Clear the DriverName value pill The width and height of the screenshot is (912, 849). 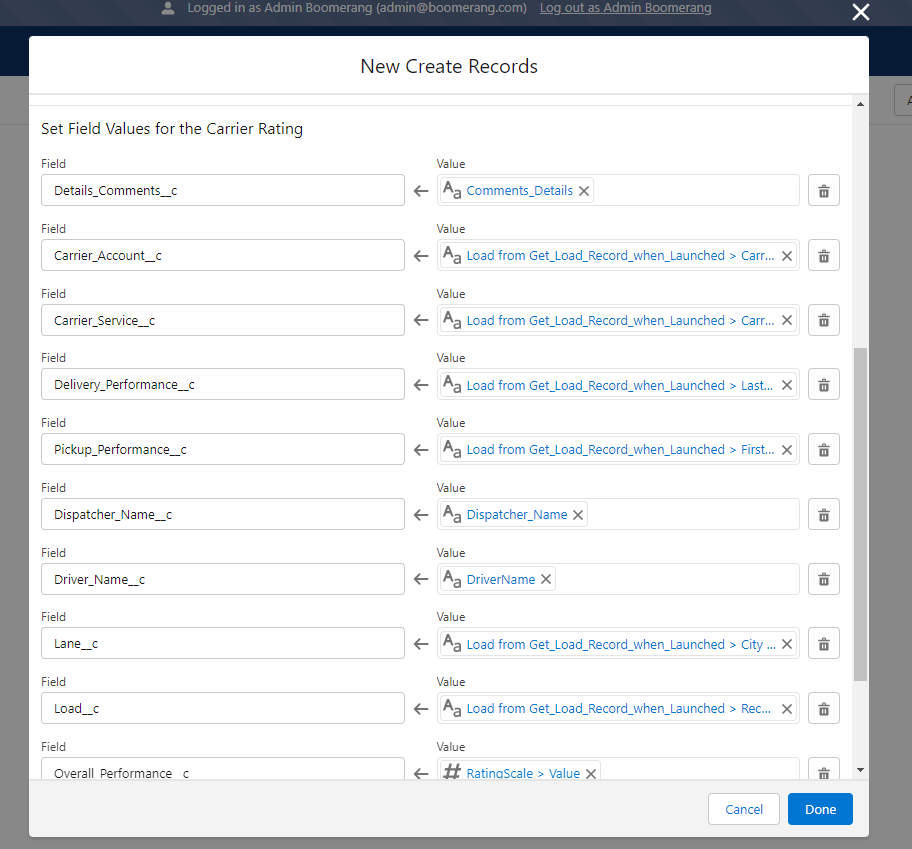point(546,579)
